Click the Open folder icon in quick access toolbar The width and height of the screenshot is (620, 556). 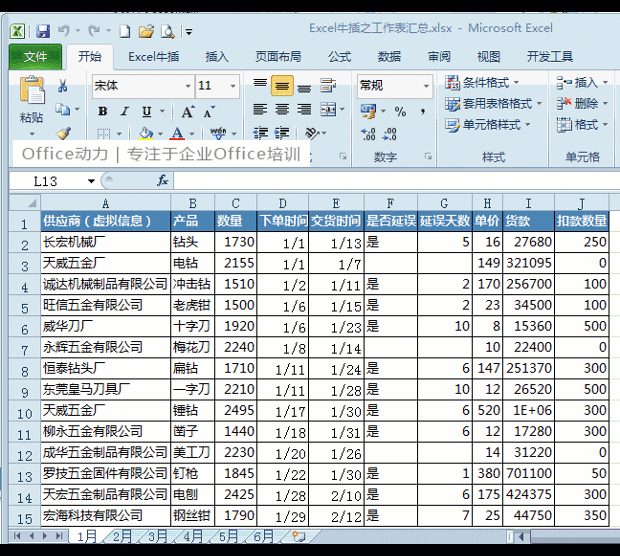(146, 31)
